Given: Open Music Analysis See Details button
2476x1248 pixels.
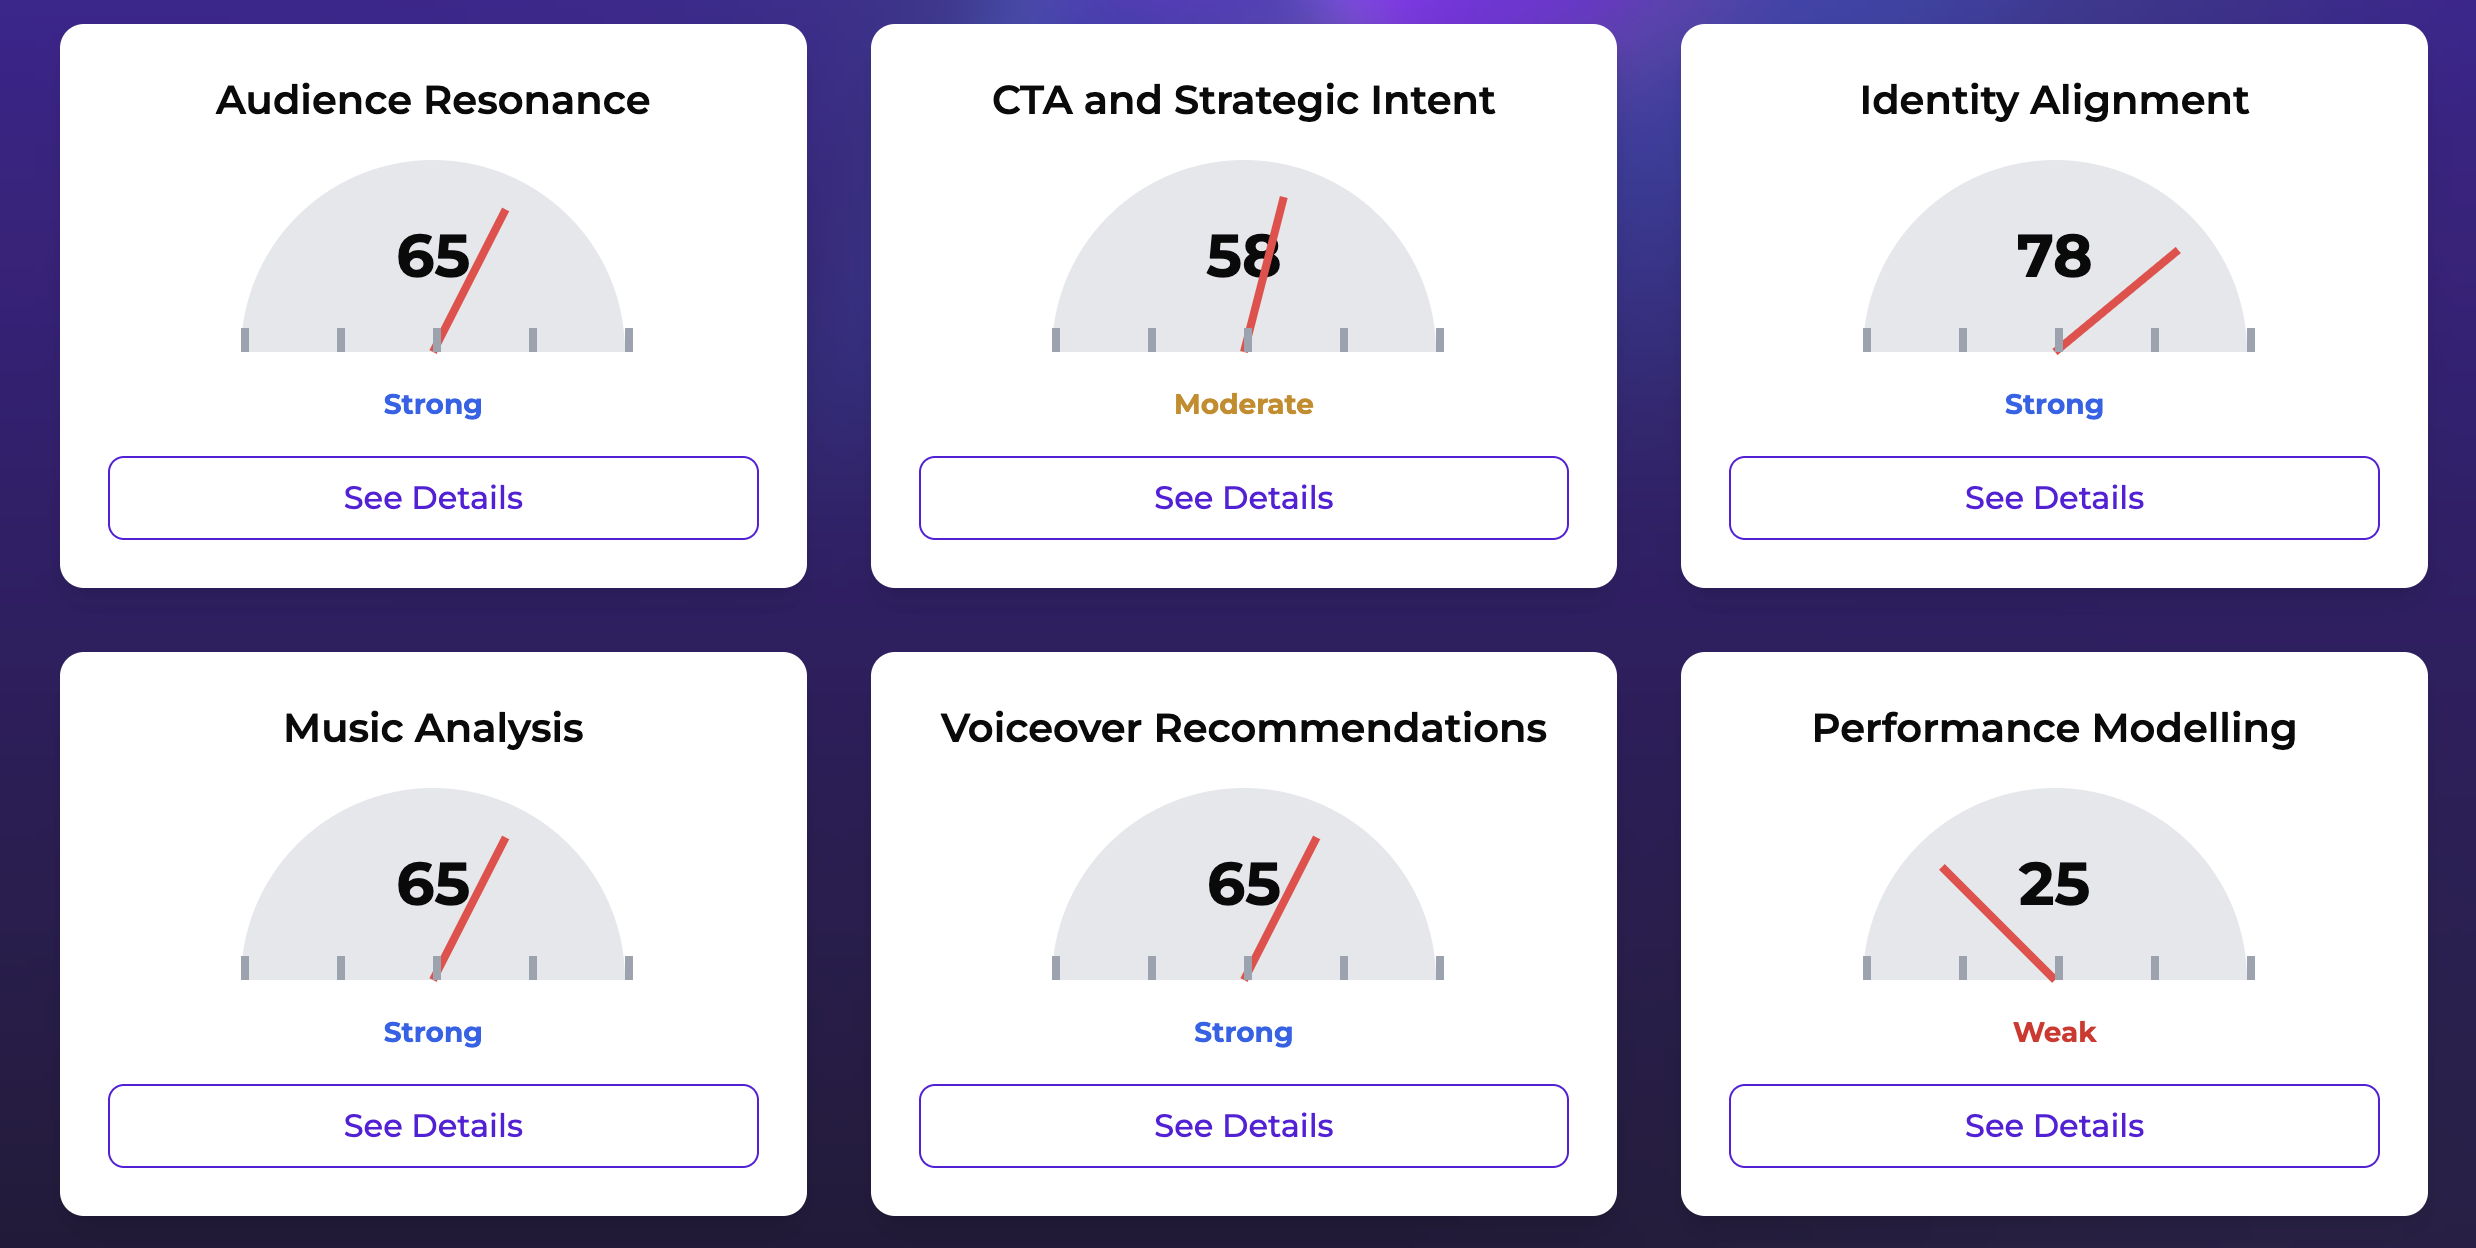Looking at the screenshot, I should [433, 1126].
